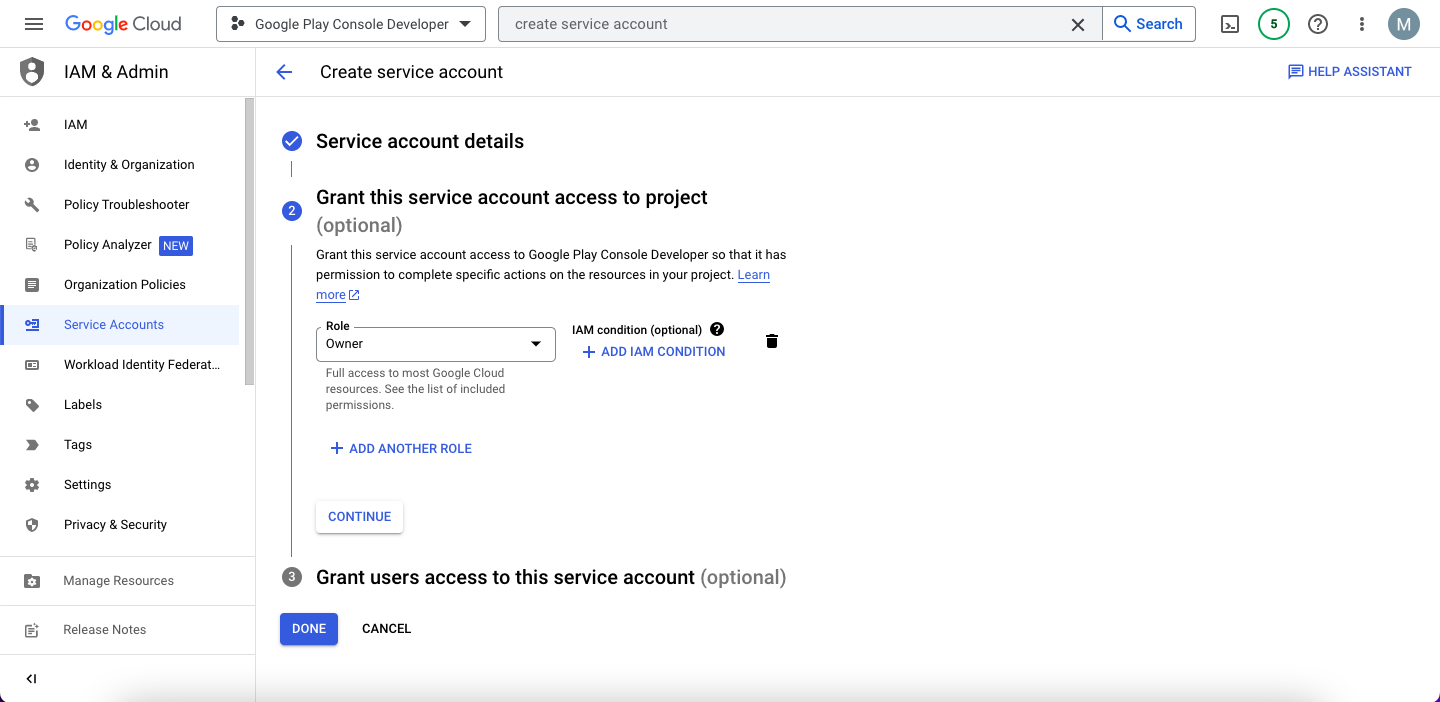
Task: Click the Privacy & Security shield icon
Action: click(32, 525)
